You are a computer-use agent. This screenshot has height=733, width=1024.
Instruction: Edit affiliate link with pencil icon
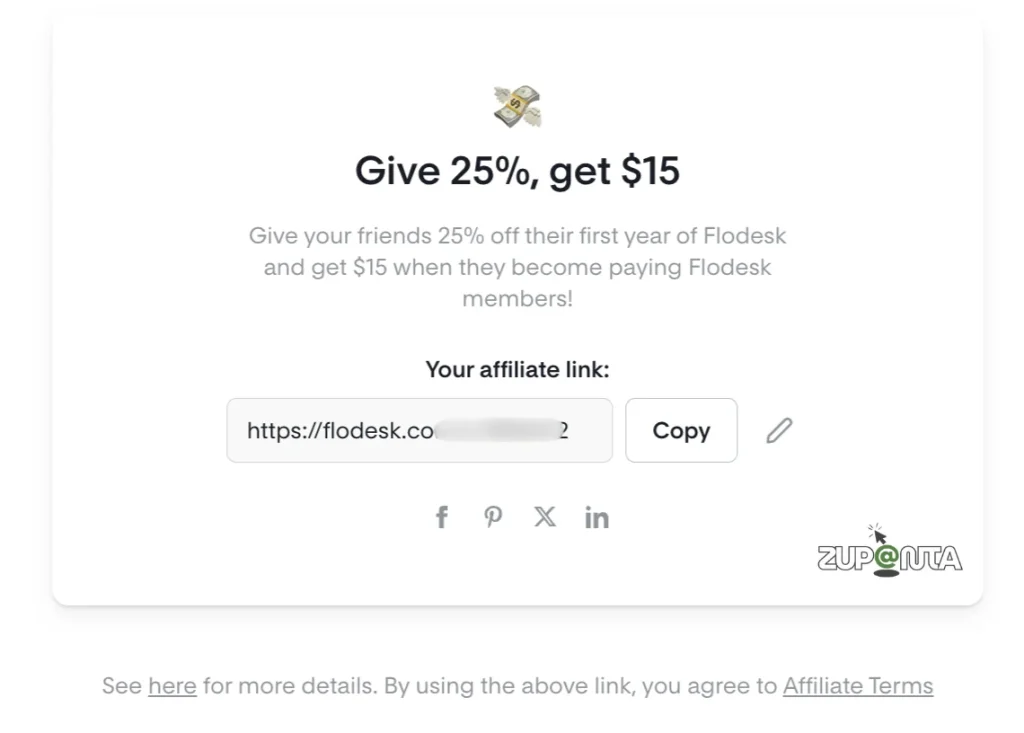779,431
